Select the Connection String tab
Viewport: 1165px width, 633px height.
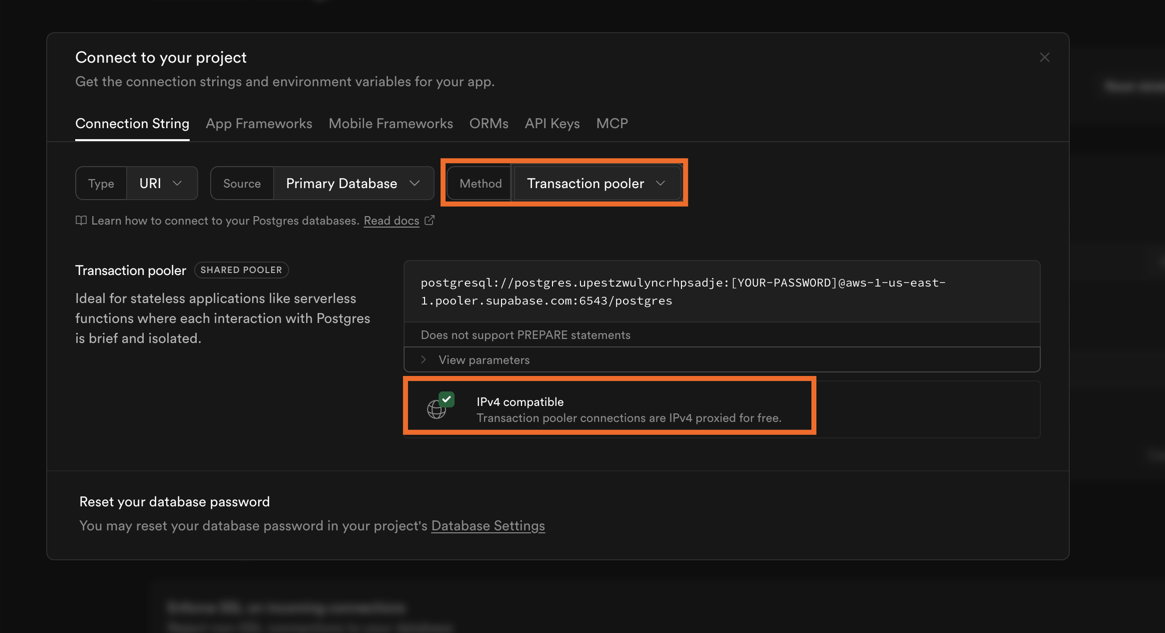pos(132,124)
